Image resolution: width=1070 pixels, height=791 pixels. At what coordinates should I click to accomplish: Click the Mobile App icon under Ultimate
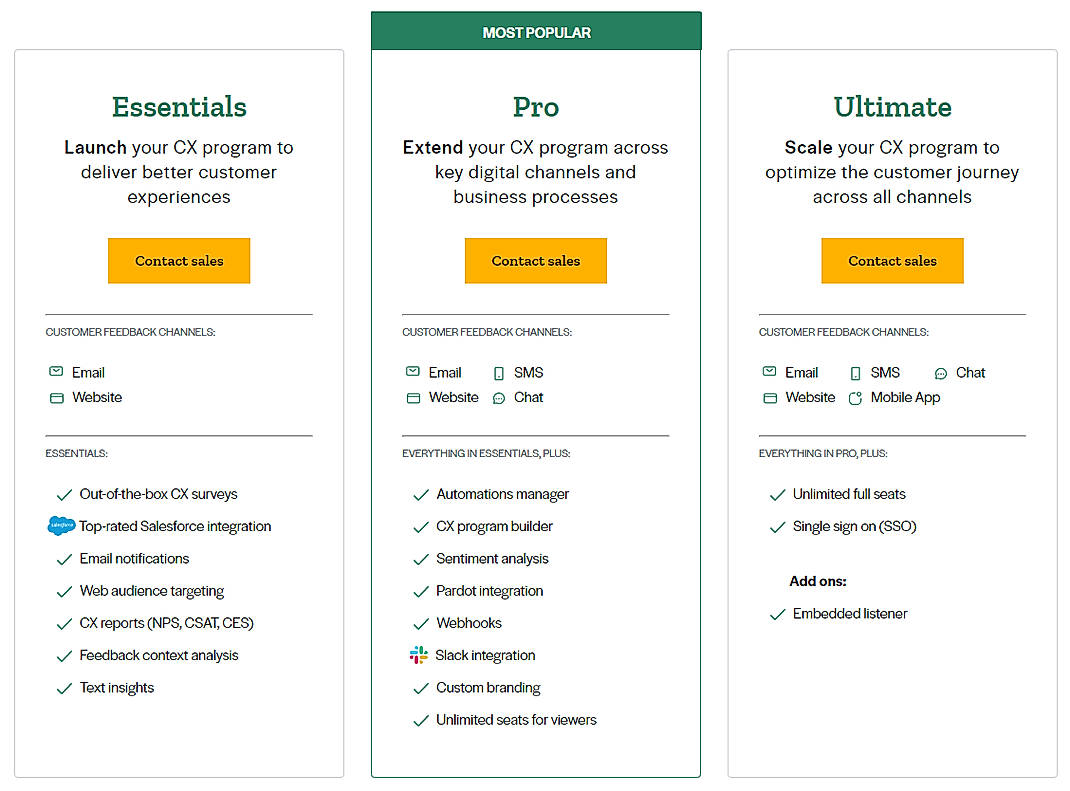pyautogui.click(x=855, y=397)
